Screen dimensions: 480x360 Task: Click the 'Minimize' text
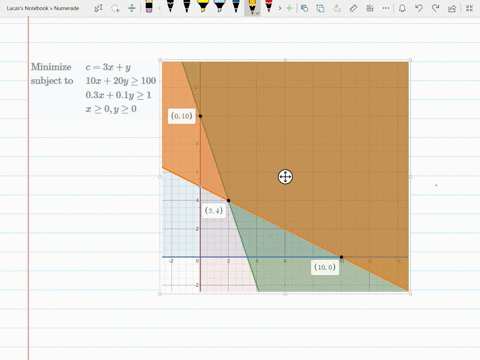[51, 67]
